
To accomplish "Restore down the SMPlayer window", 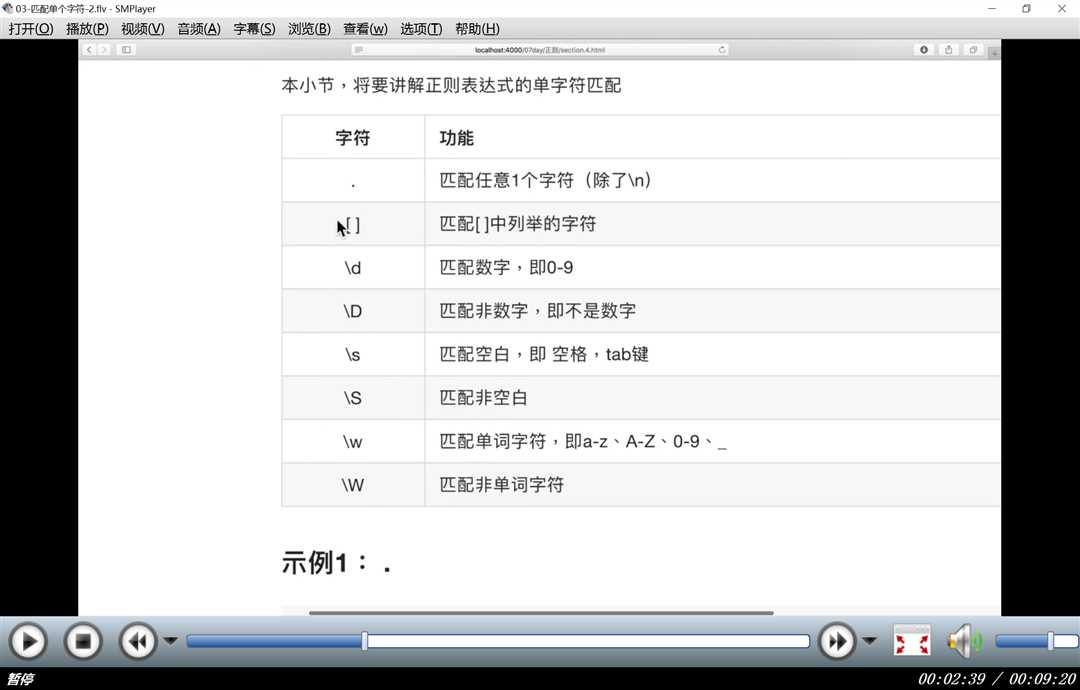I will [x=1026, y=8].
